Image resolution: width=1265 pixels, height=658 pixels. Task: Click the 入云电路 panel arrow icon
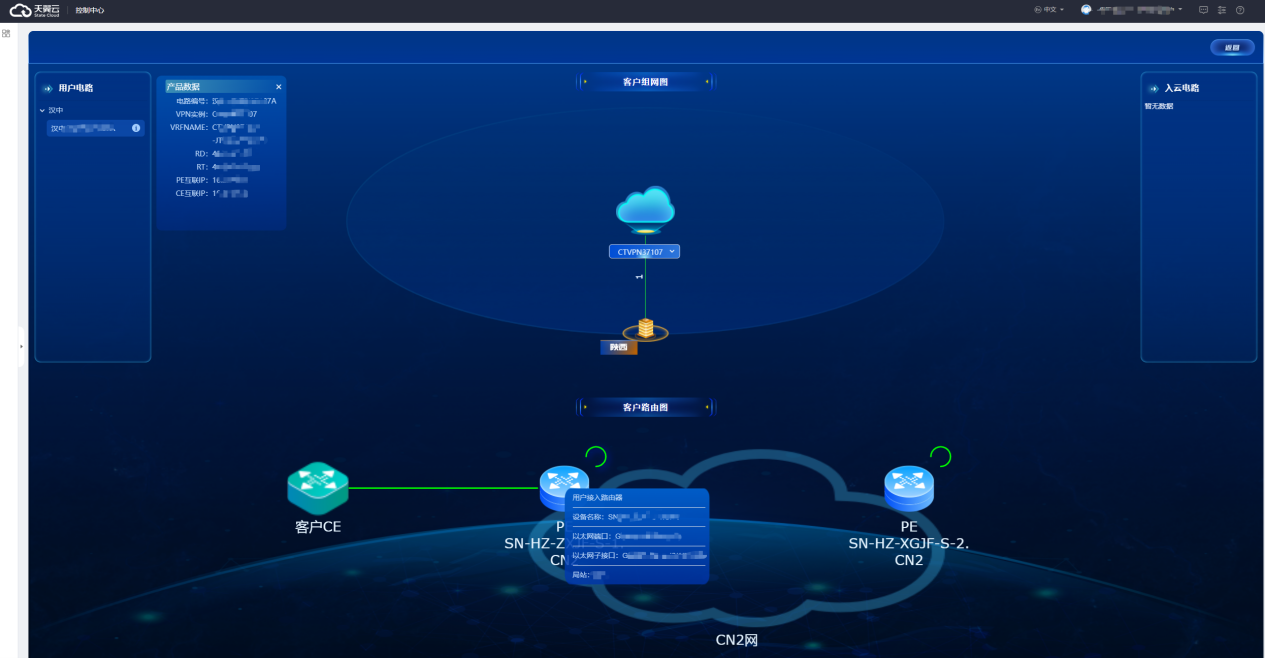click(x=1153, y=88)
